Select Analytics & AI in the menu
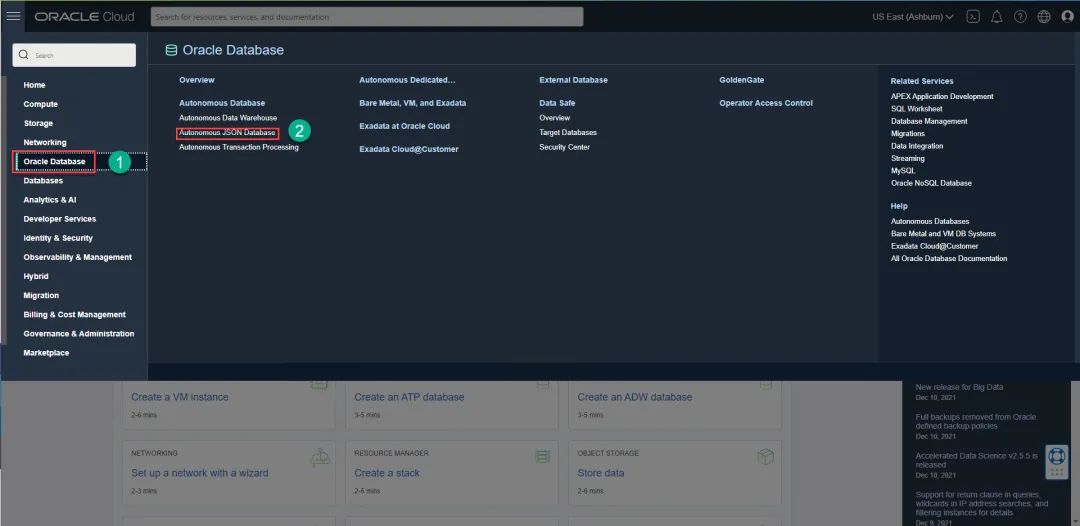1080x526 pixels. (50, 200)
